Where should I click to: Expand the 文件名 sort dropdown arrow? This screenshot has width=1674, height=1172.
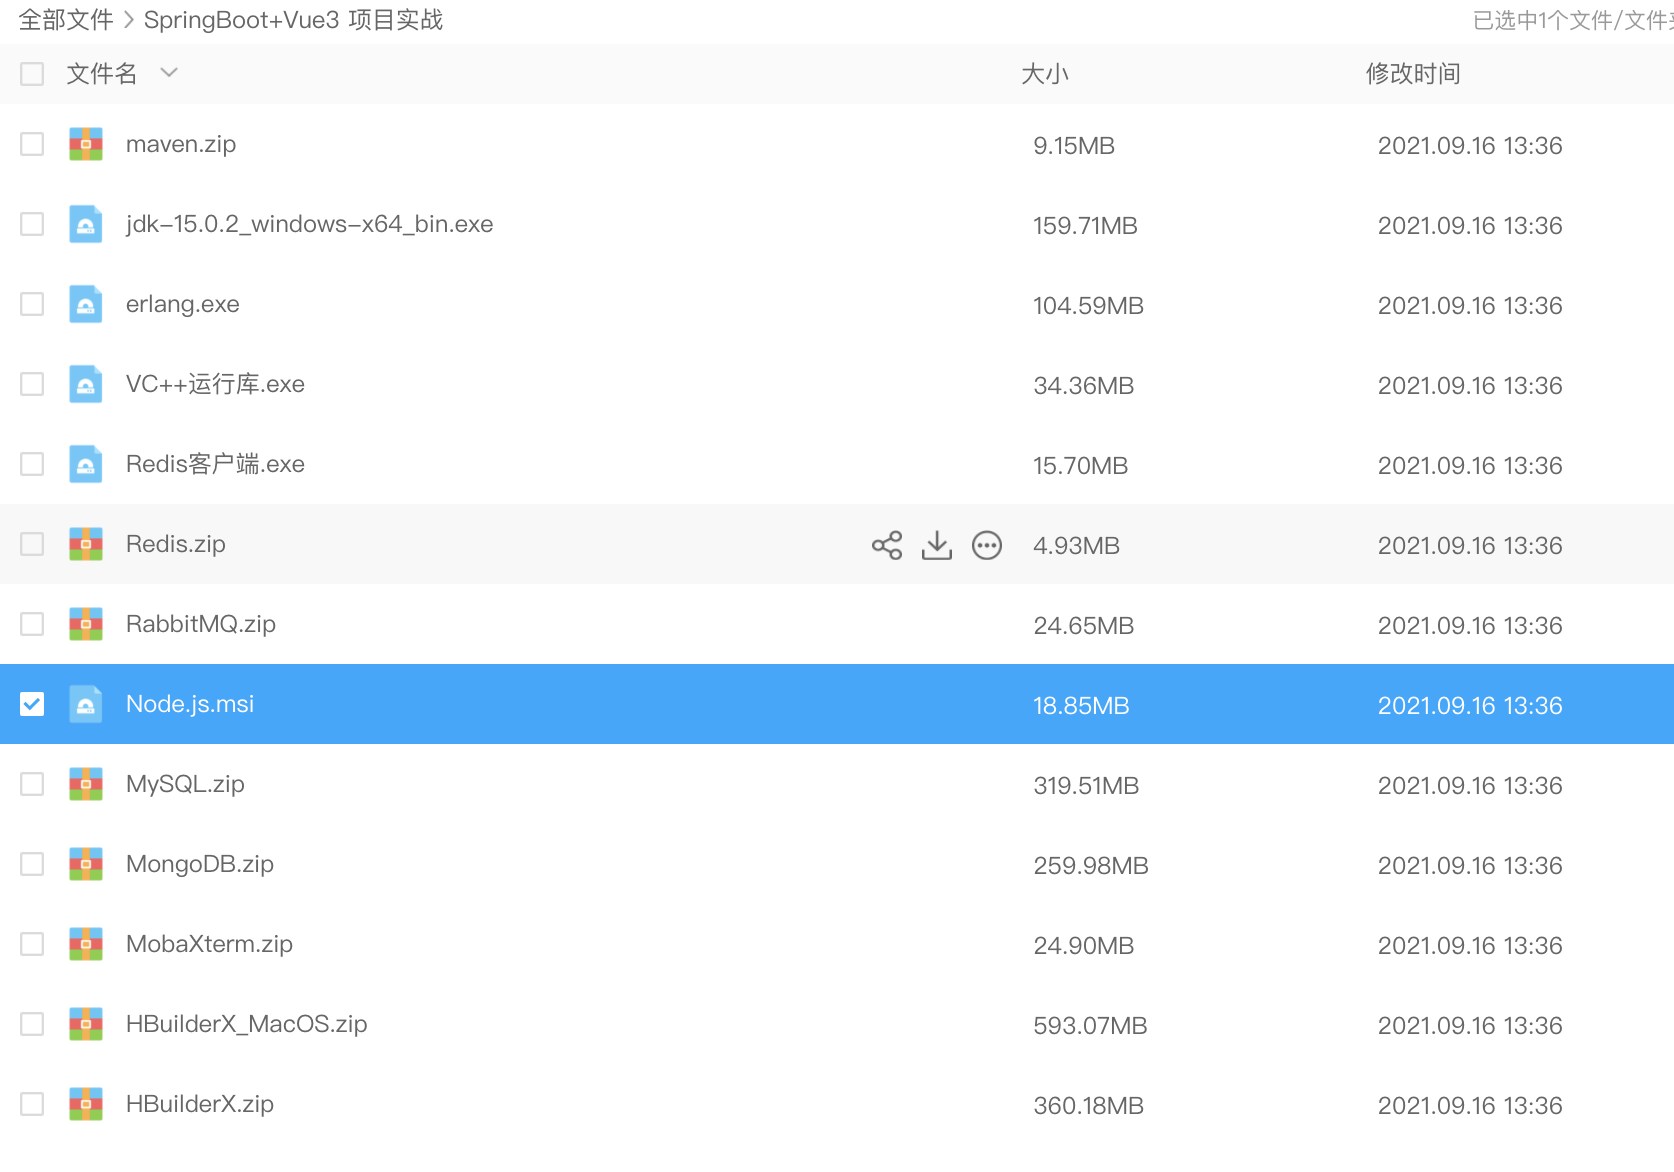(x=169, y=73)
